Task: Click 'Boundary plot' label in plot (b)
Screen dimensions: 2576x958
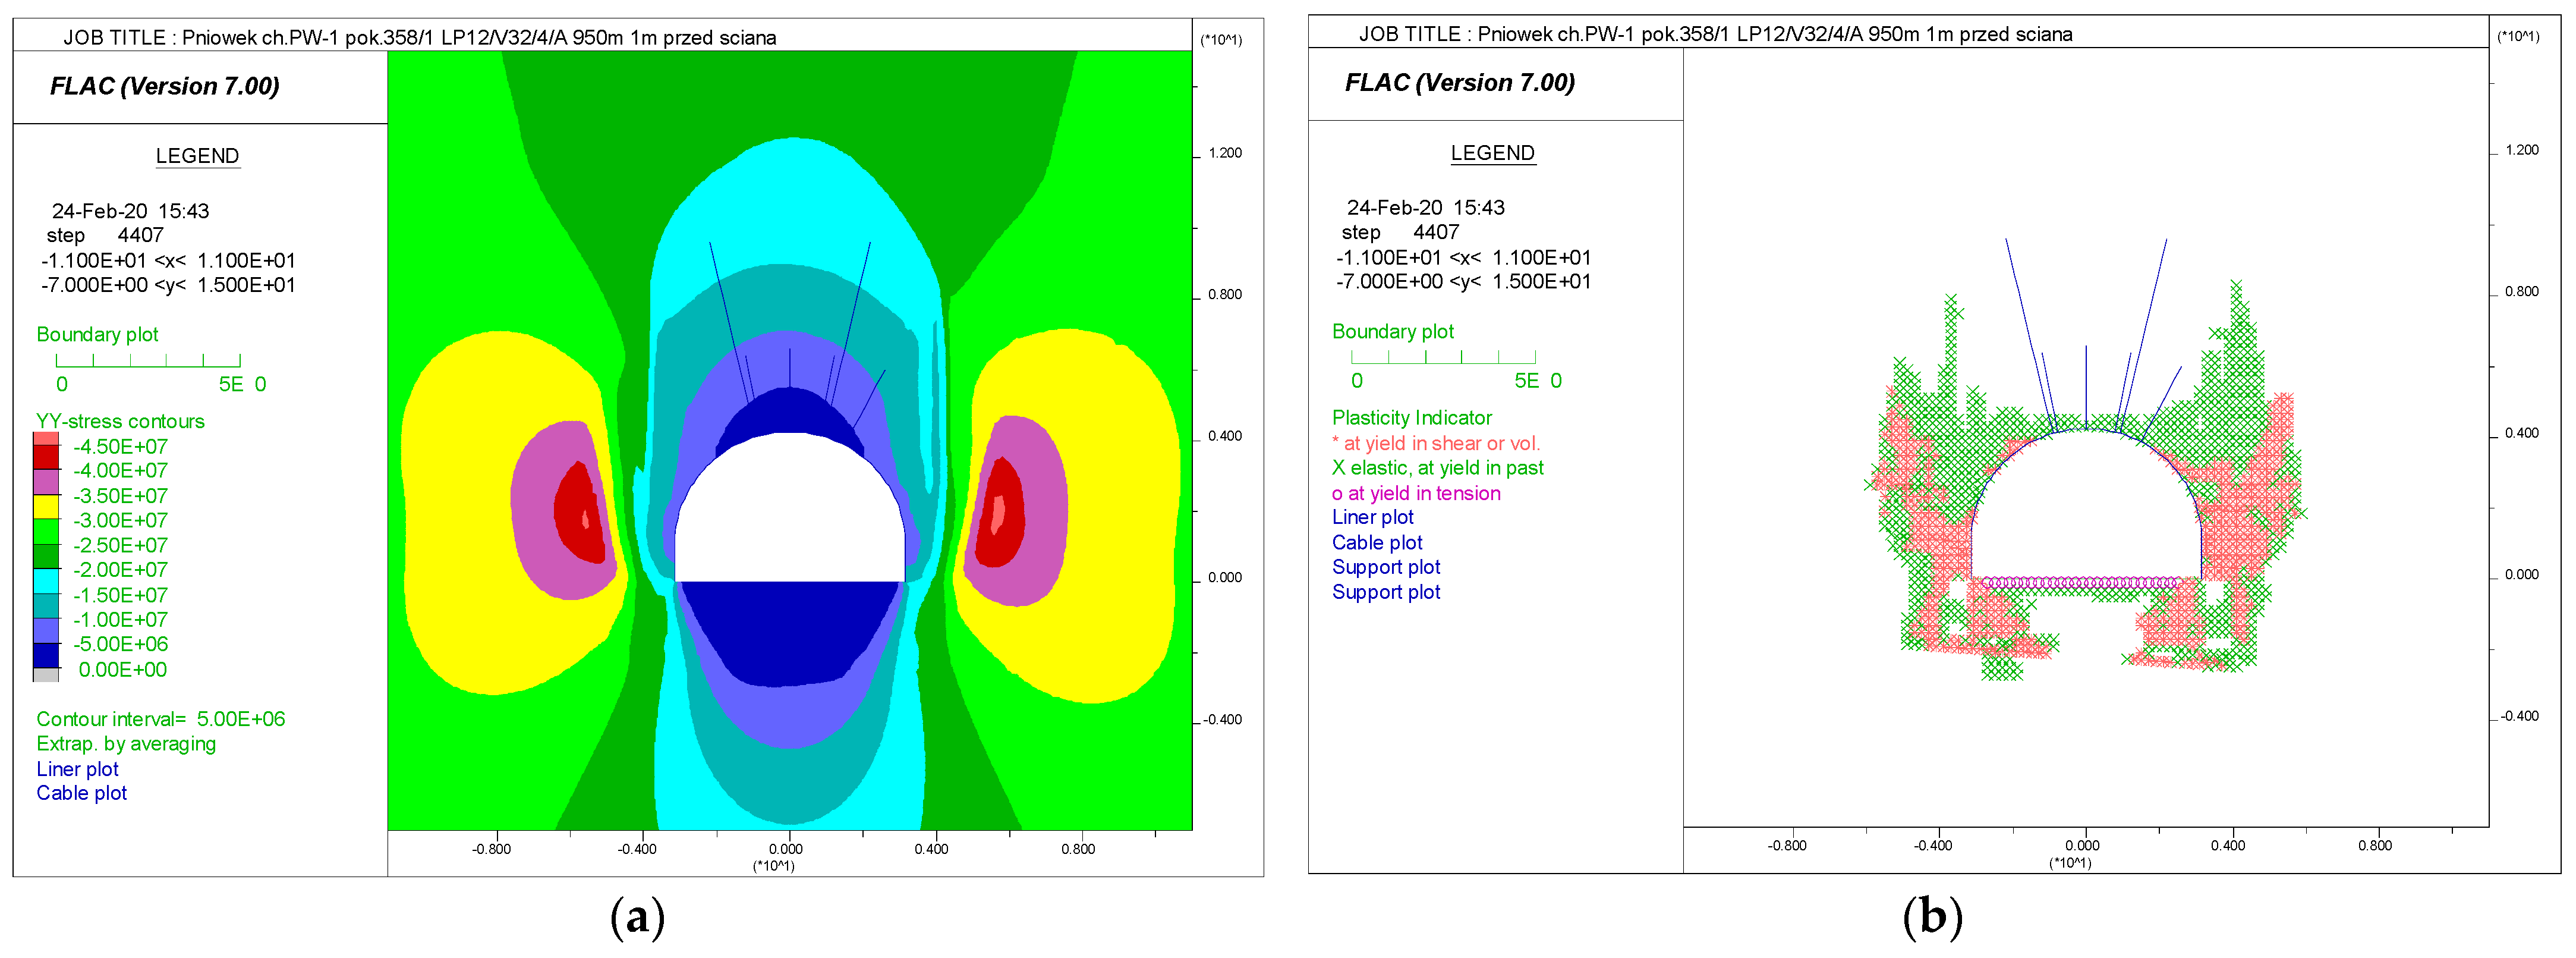Action: coord(1393,331)
